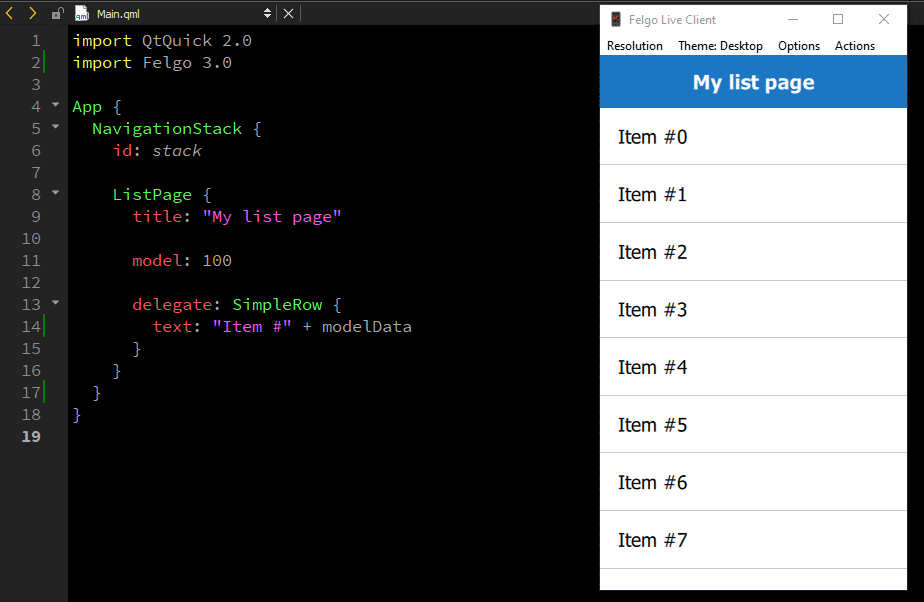This screenshot has height=602, width=924.
Task: Switch theme via the Theme: Desktop menu
Action: (720, 45)
